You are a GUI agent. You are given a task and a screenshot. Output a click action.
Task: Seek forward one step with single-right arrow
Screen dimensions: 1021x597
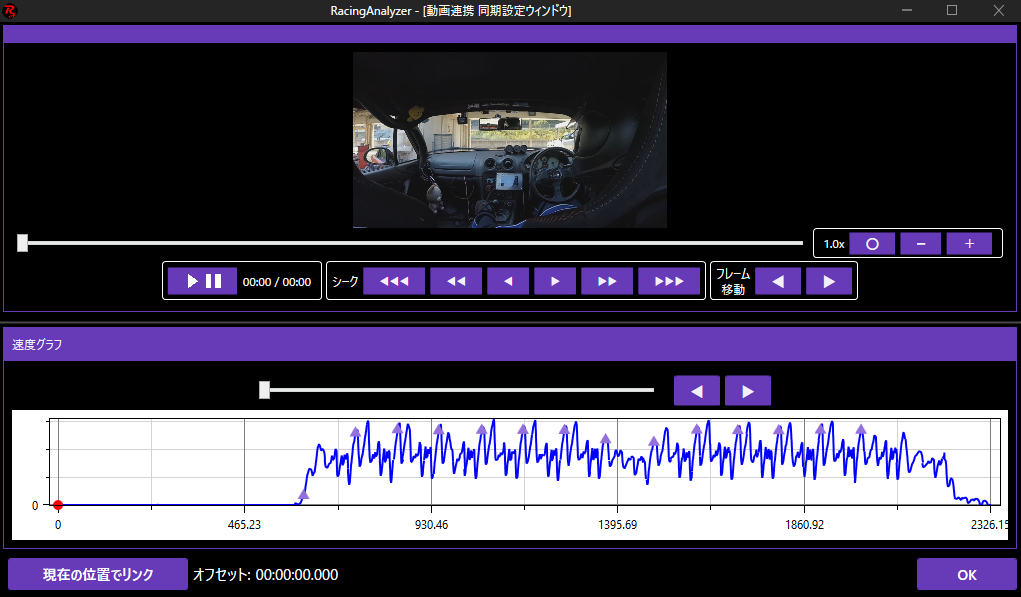(x=554, y=281)
